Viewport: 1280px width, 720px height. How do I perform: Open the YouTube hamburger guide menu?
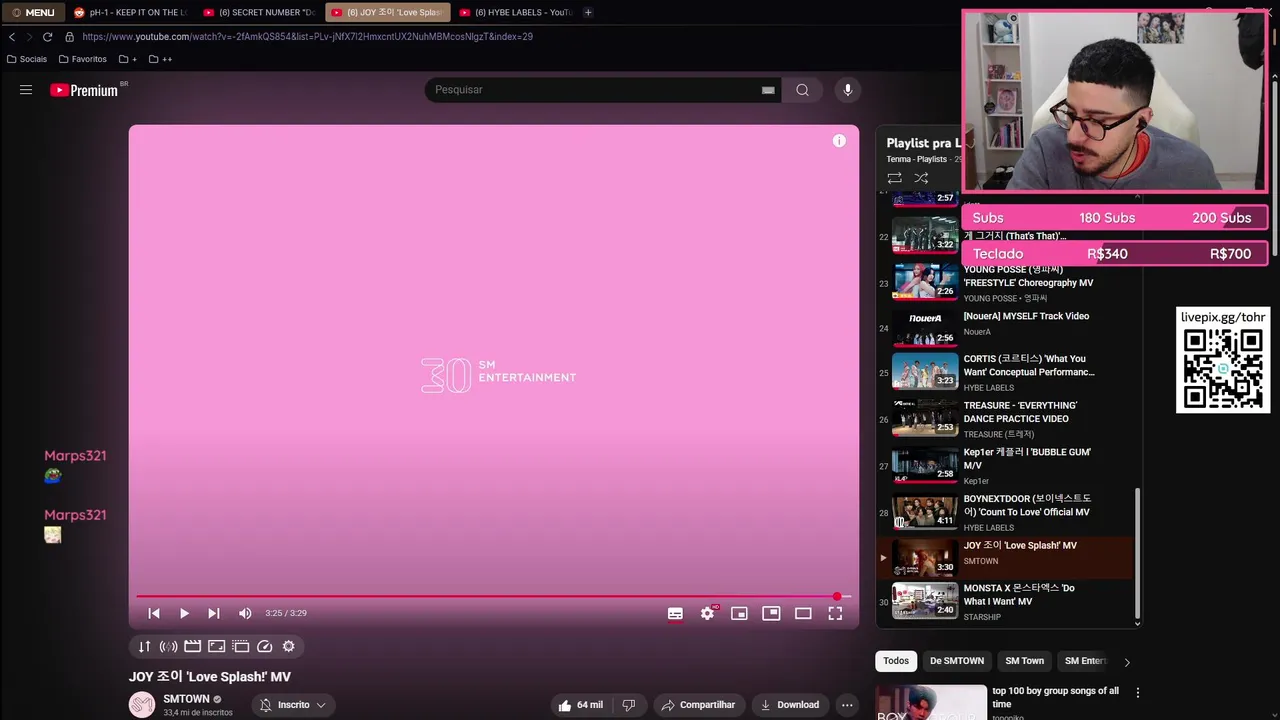click(x=26, y=90)
